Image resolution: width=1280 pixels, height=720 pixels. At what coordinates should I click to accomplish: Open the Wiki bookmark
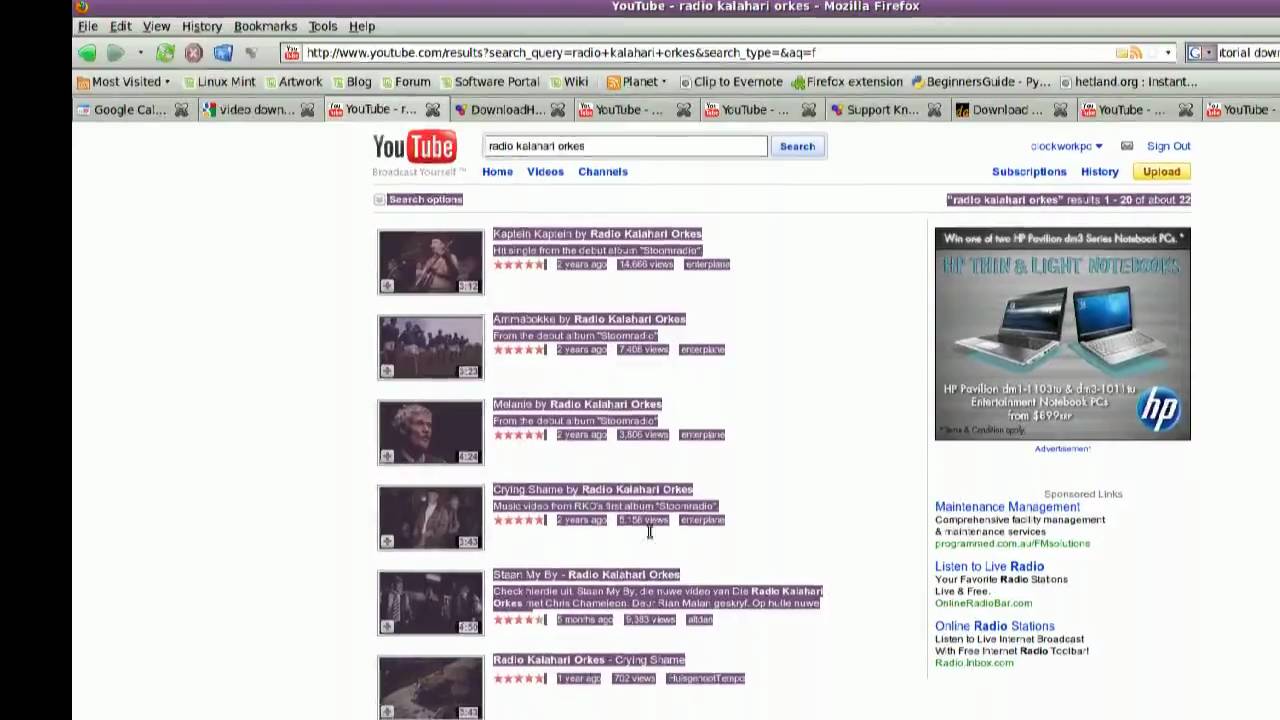pos(568,82)
